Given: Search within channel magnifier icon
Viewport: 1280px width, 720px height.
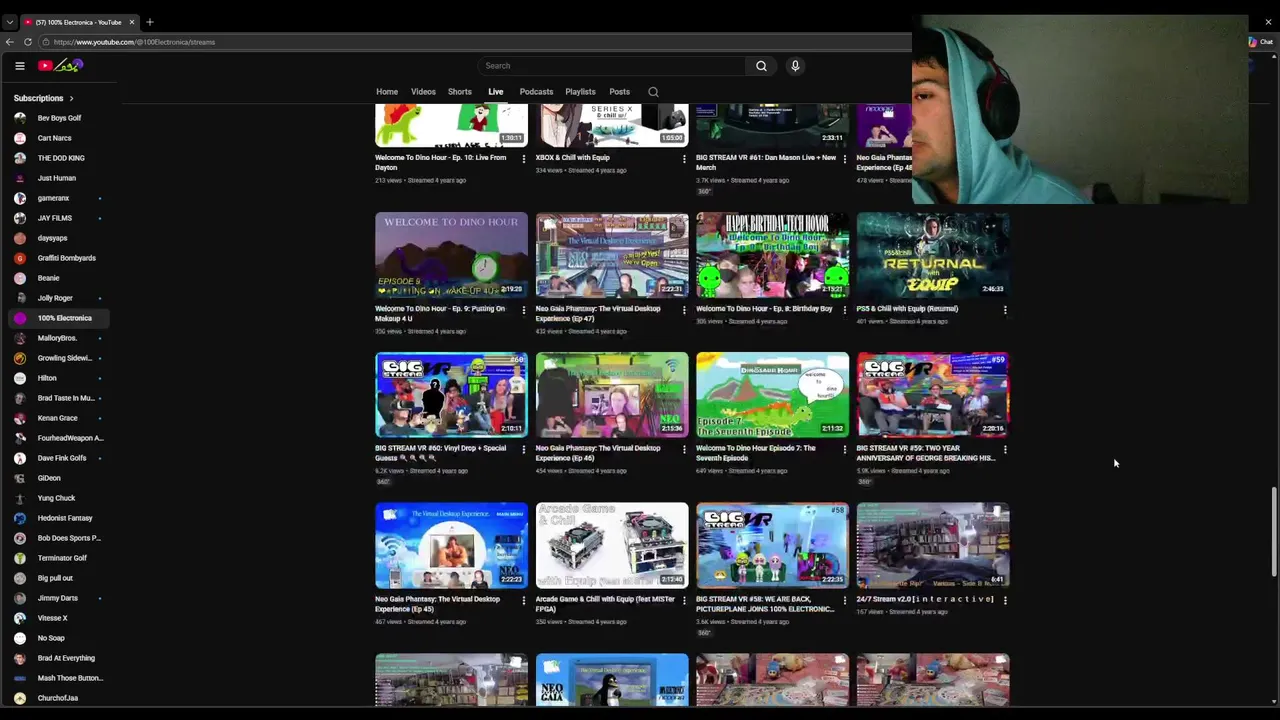Looking at the screenshot, I should (653, 92).
